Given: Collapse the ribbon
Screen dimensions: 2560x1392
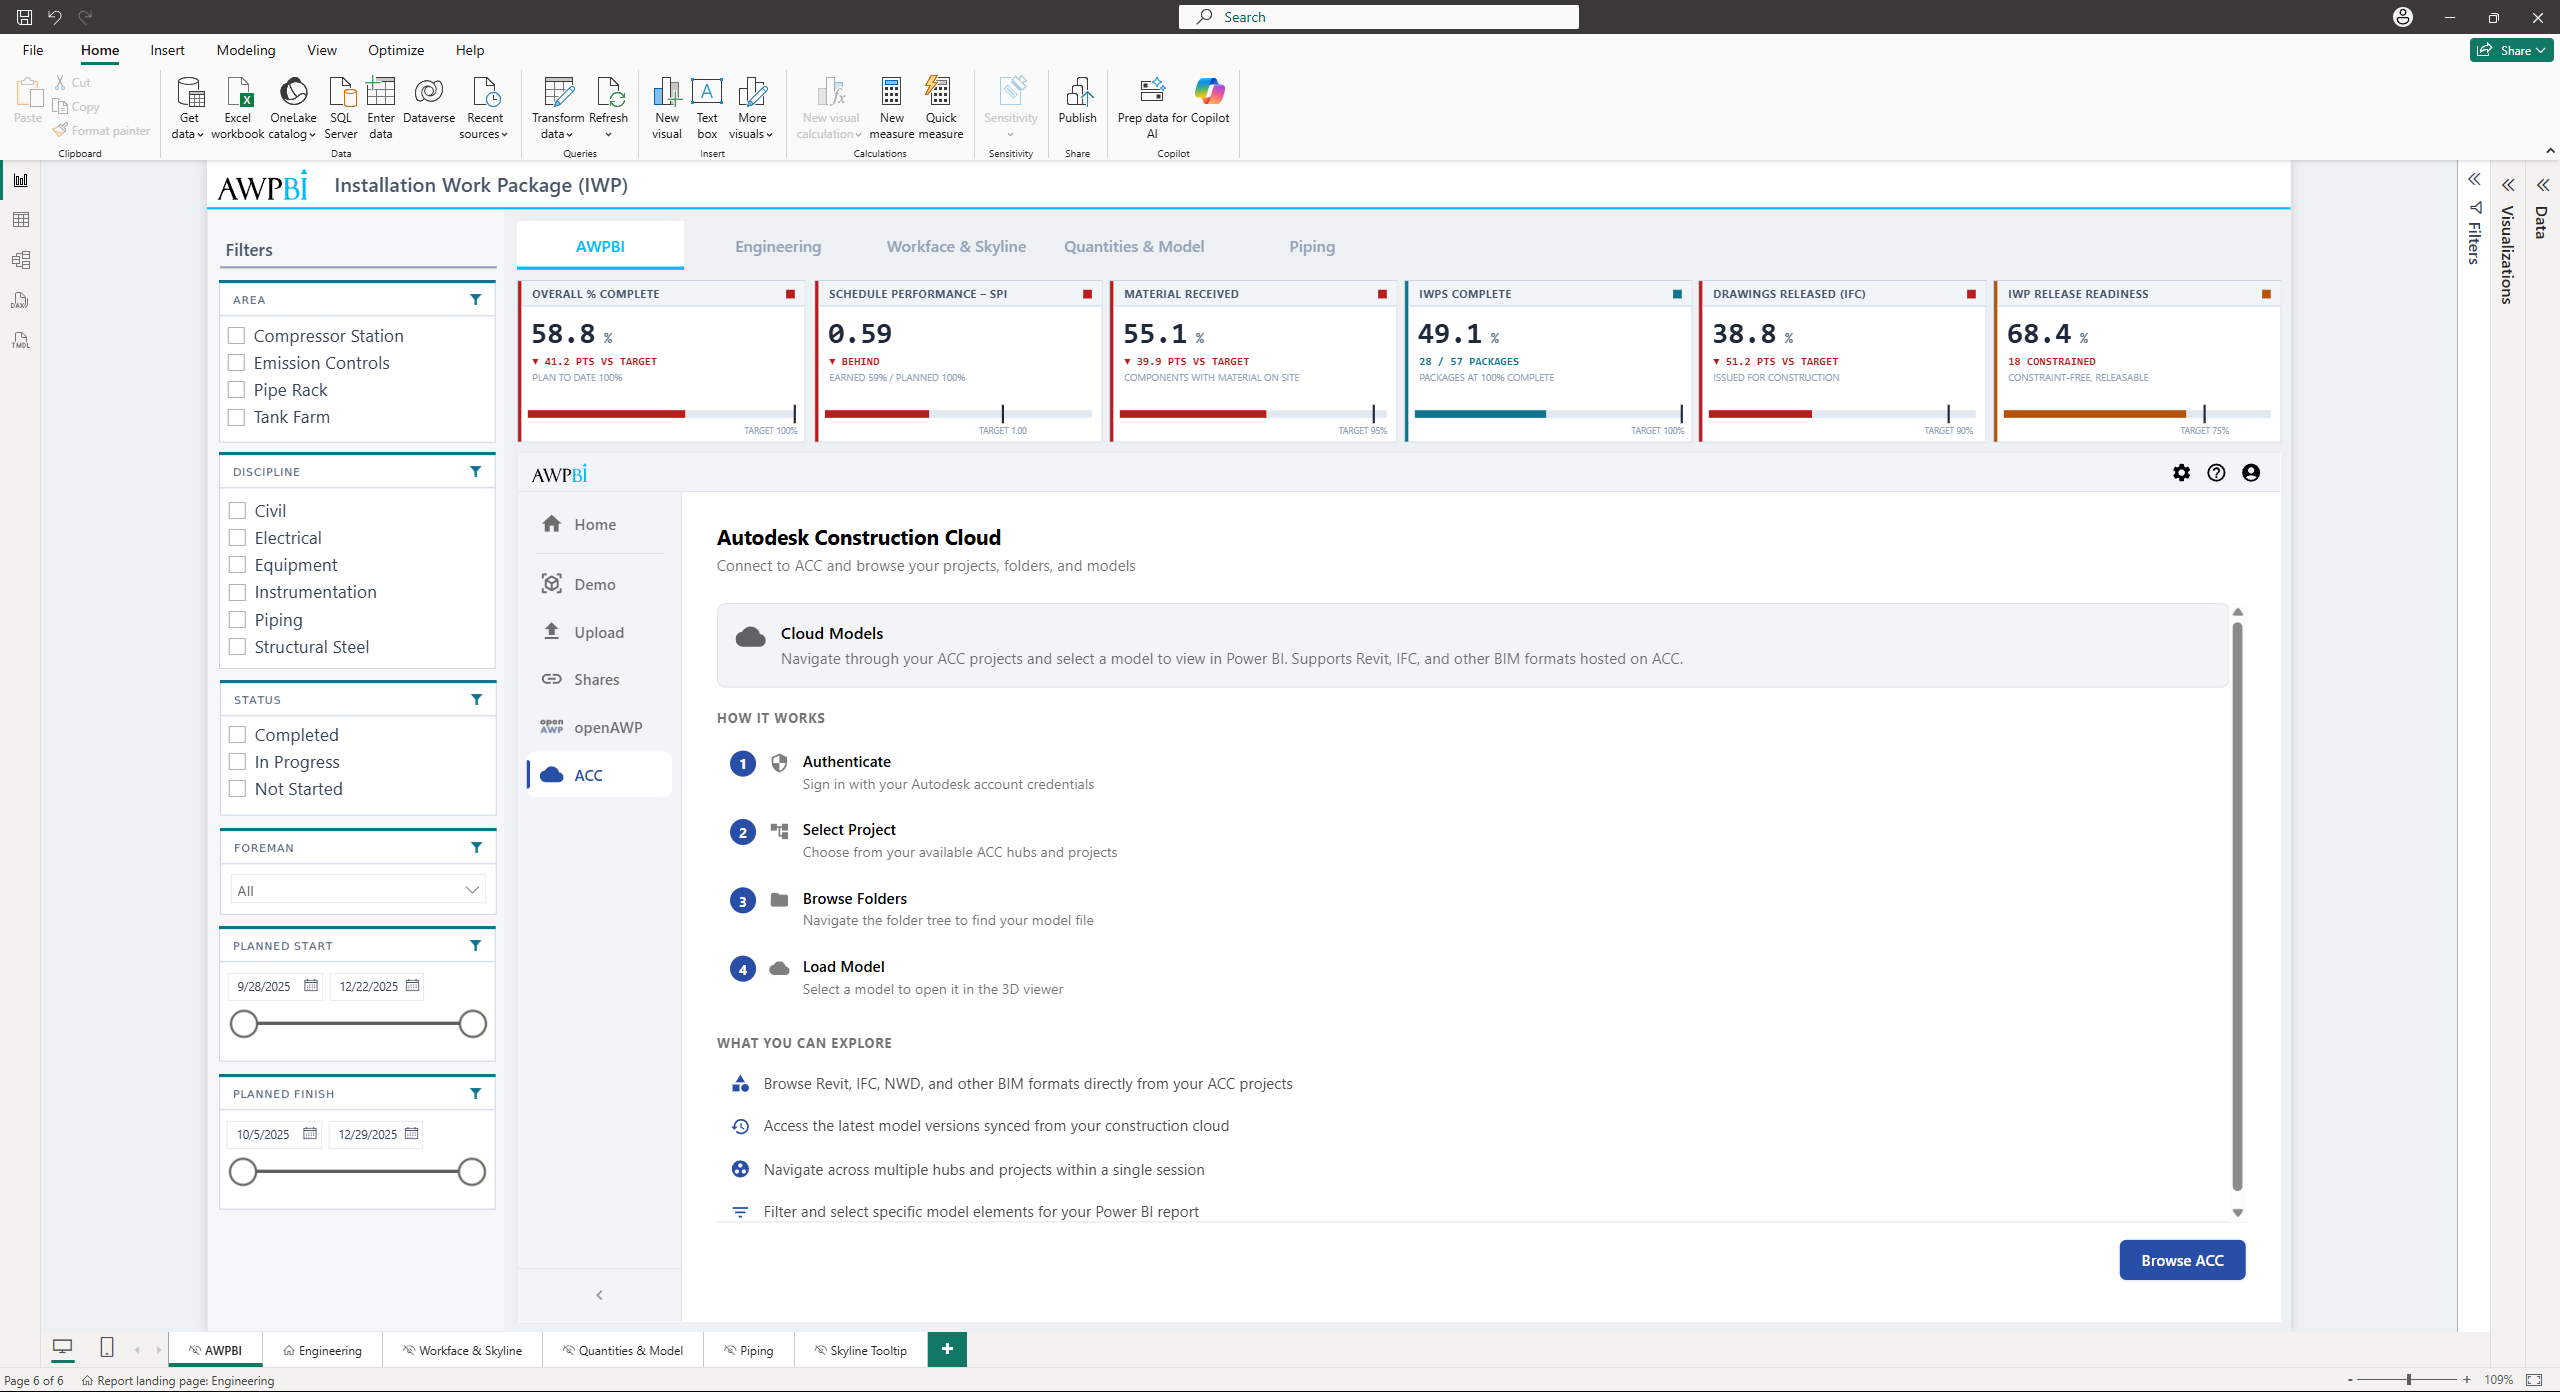Looking at the screenshot, I should 2550,151.
